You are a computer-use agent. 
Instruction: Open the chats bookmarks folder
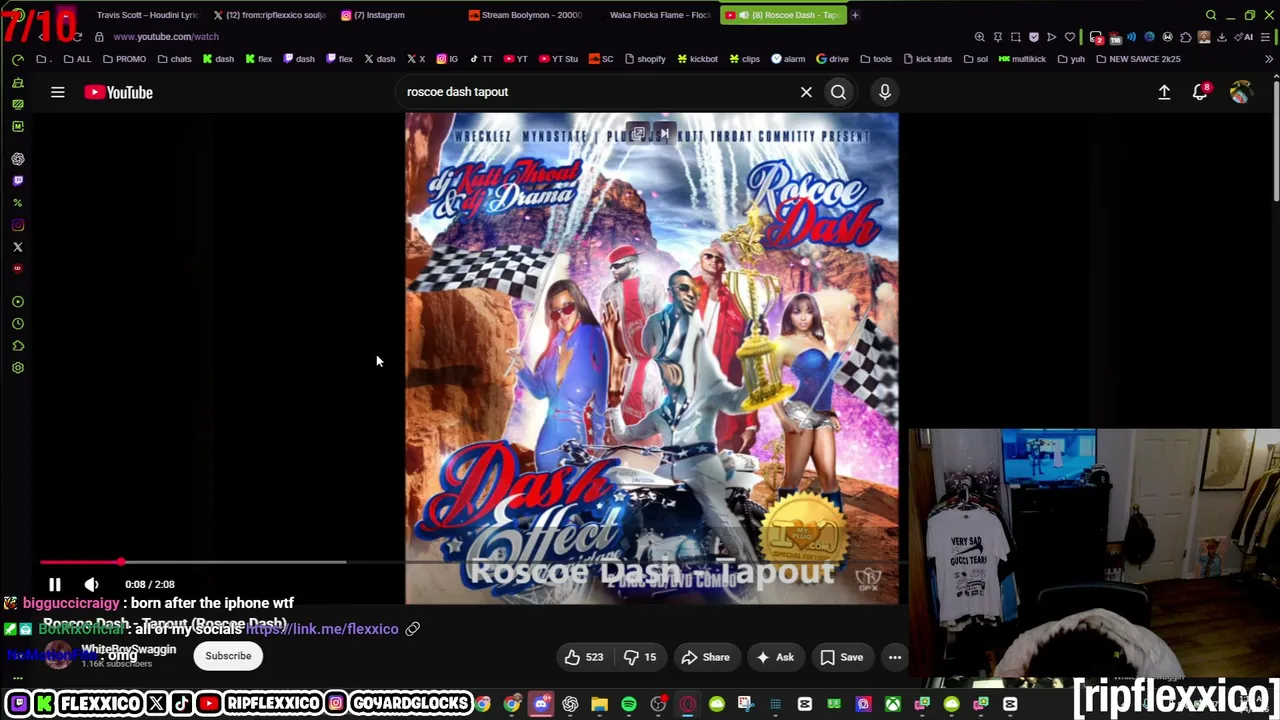pos(174,59)
